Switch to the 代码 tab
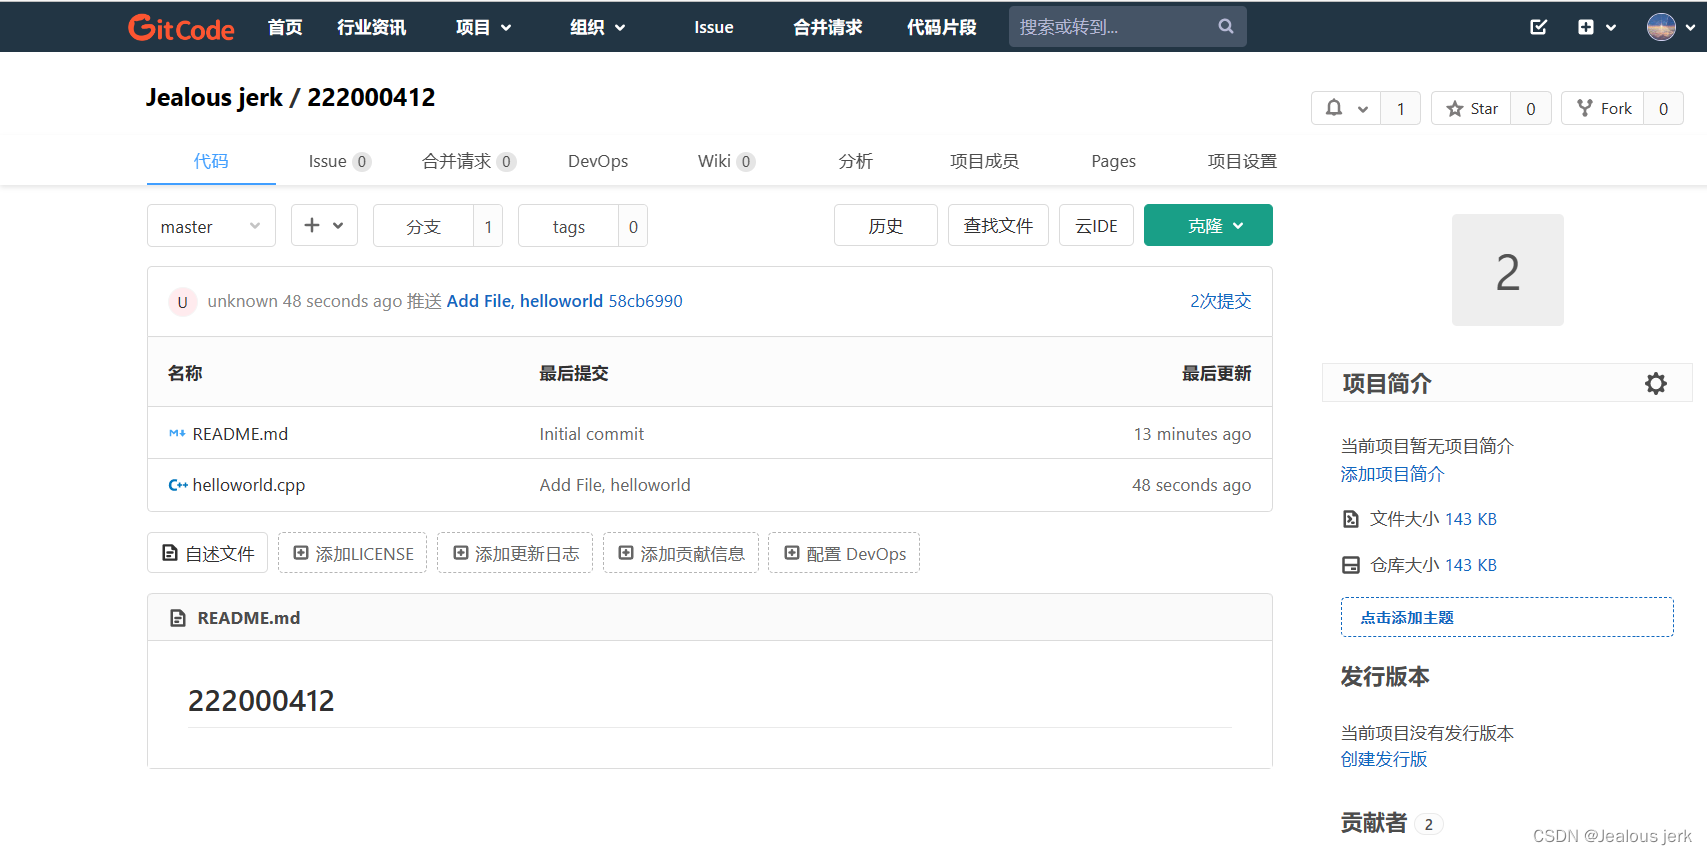The width and height of the screenshot is (1707, 855). pos(211,161)
